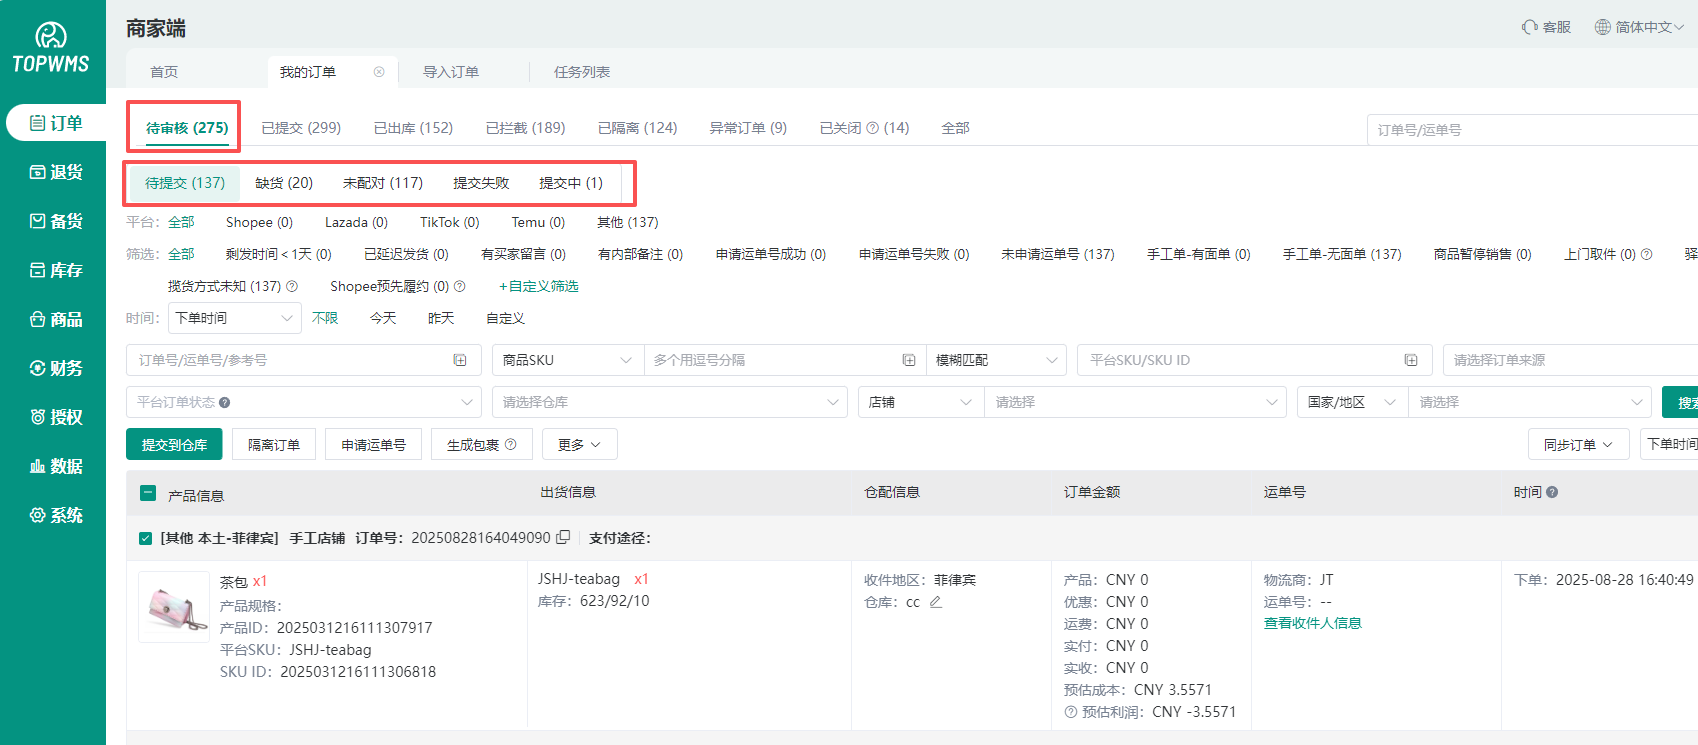Select 已隔离 (124) status tab

637,128
